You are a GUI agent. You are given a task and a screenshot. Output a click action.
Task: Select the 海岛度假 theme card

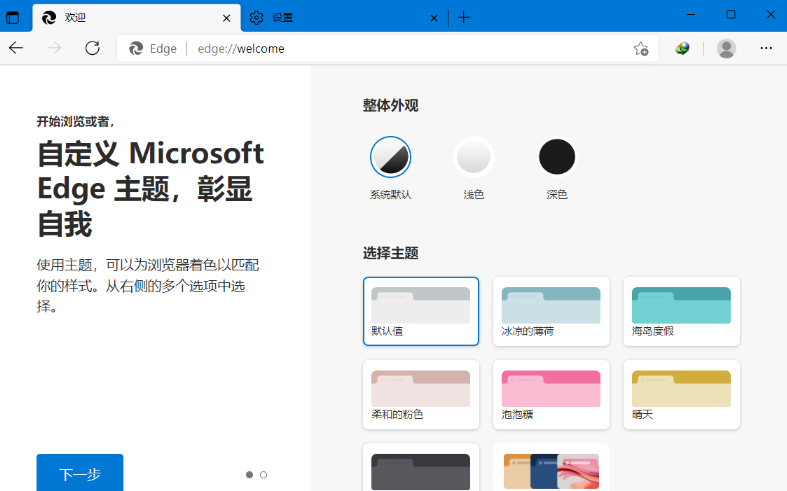coord(682,311)
